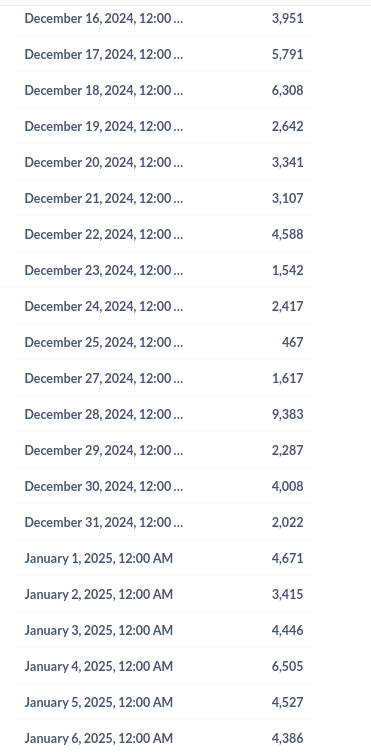Click the 467 value cell
The height and width of the screenshot is (755, 371).
click(x=293, y=342)
